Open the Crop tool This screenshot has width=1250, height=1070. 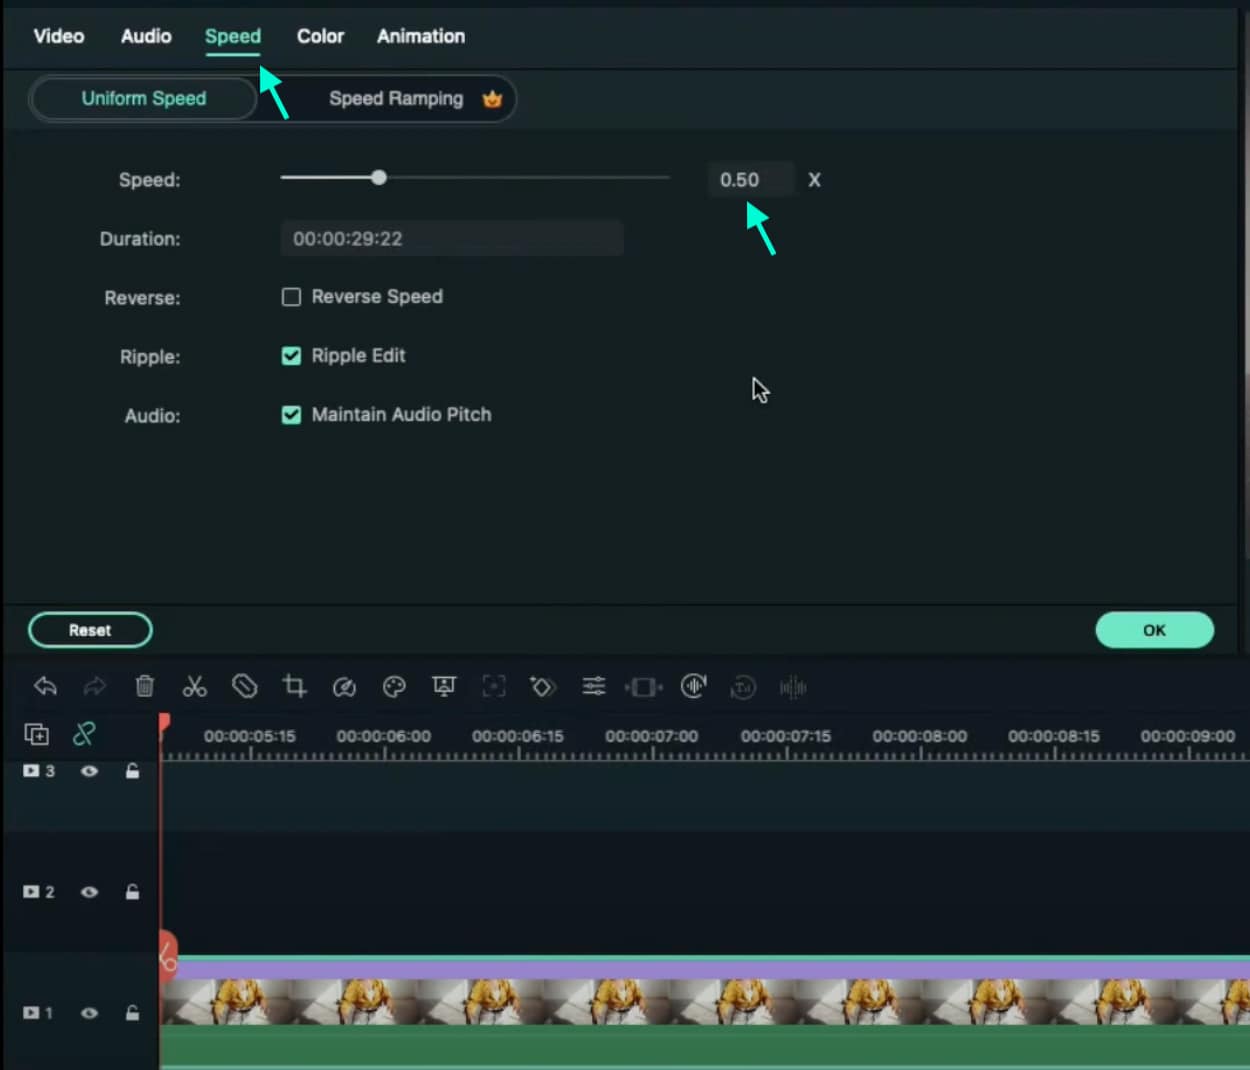pyautogui.click(x=294, y=686)
